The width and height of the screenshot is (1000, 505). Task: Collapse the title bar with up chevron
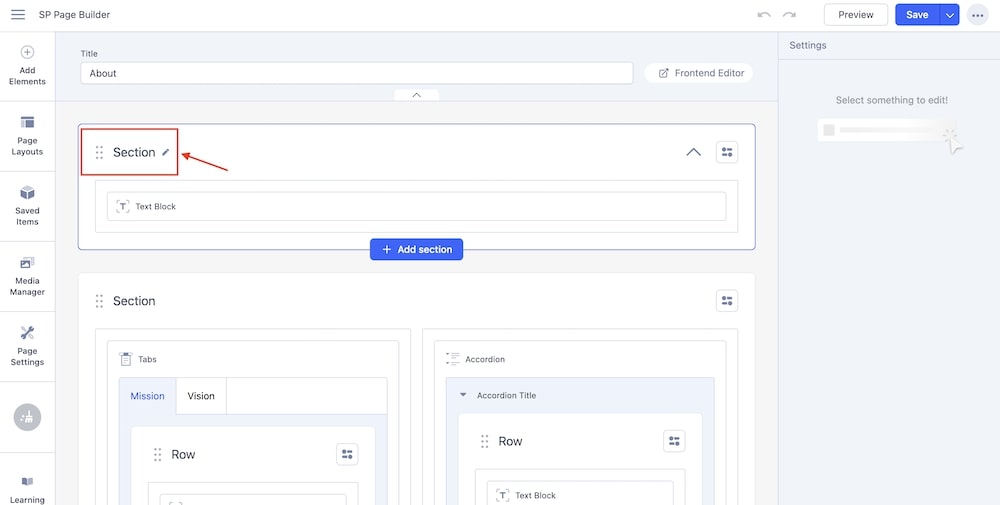click(416, 95)
